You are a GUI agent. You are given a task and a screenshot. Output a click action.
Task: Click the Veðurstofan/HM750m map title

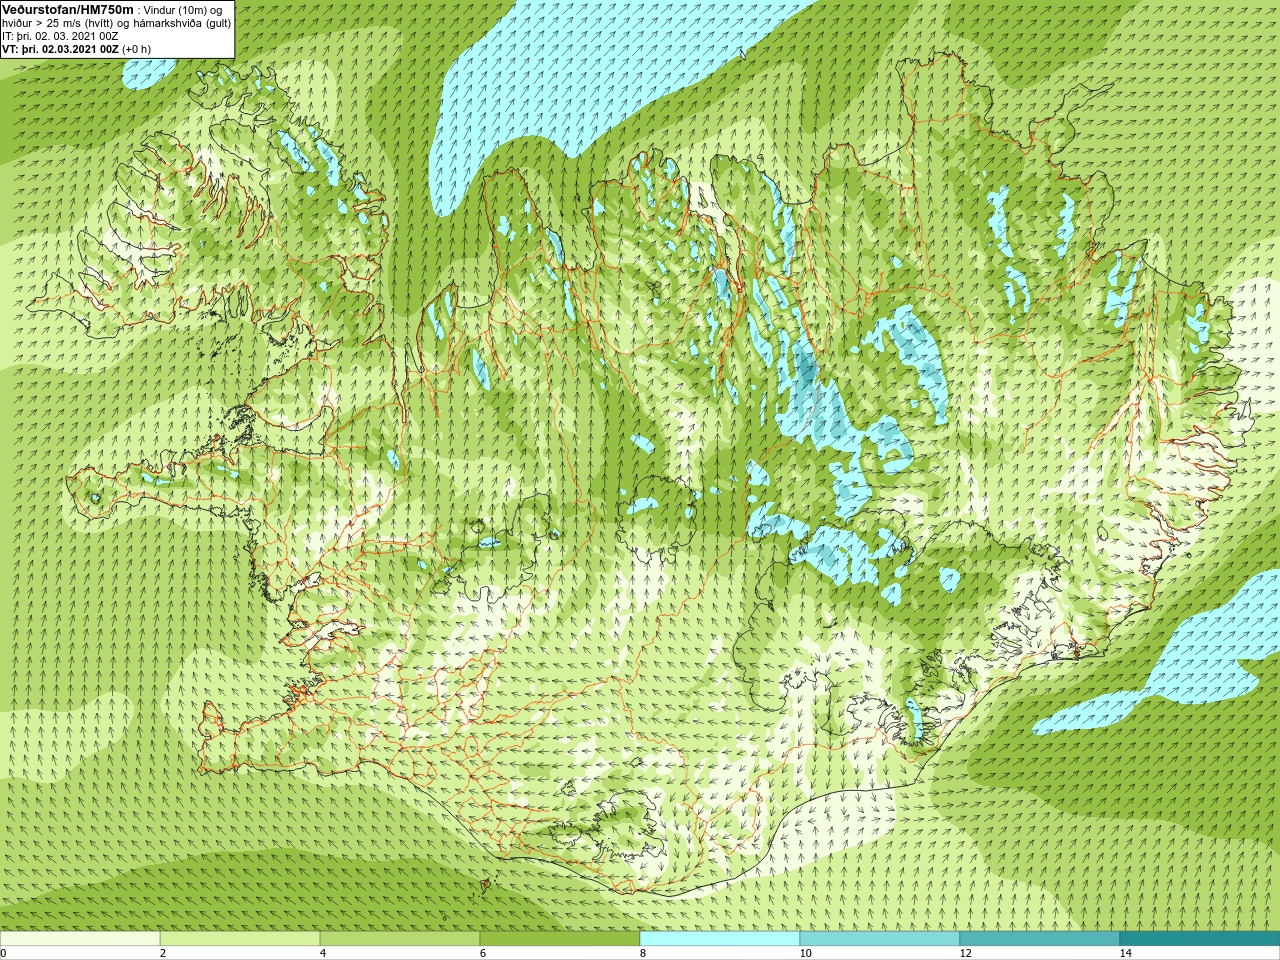[x=68, y=9]
